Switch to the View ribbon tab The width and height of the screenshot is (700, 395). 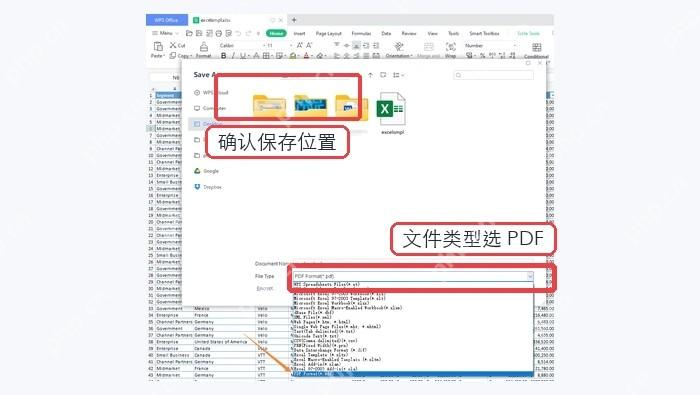433,33
